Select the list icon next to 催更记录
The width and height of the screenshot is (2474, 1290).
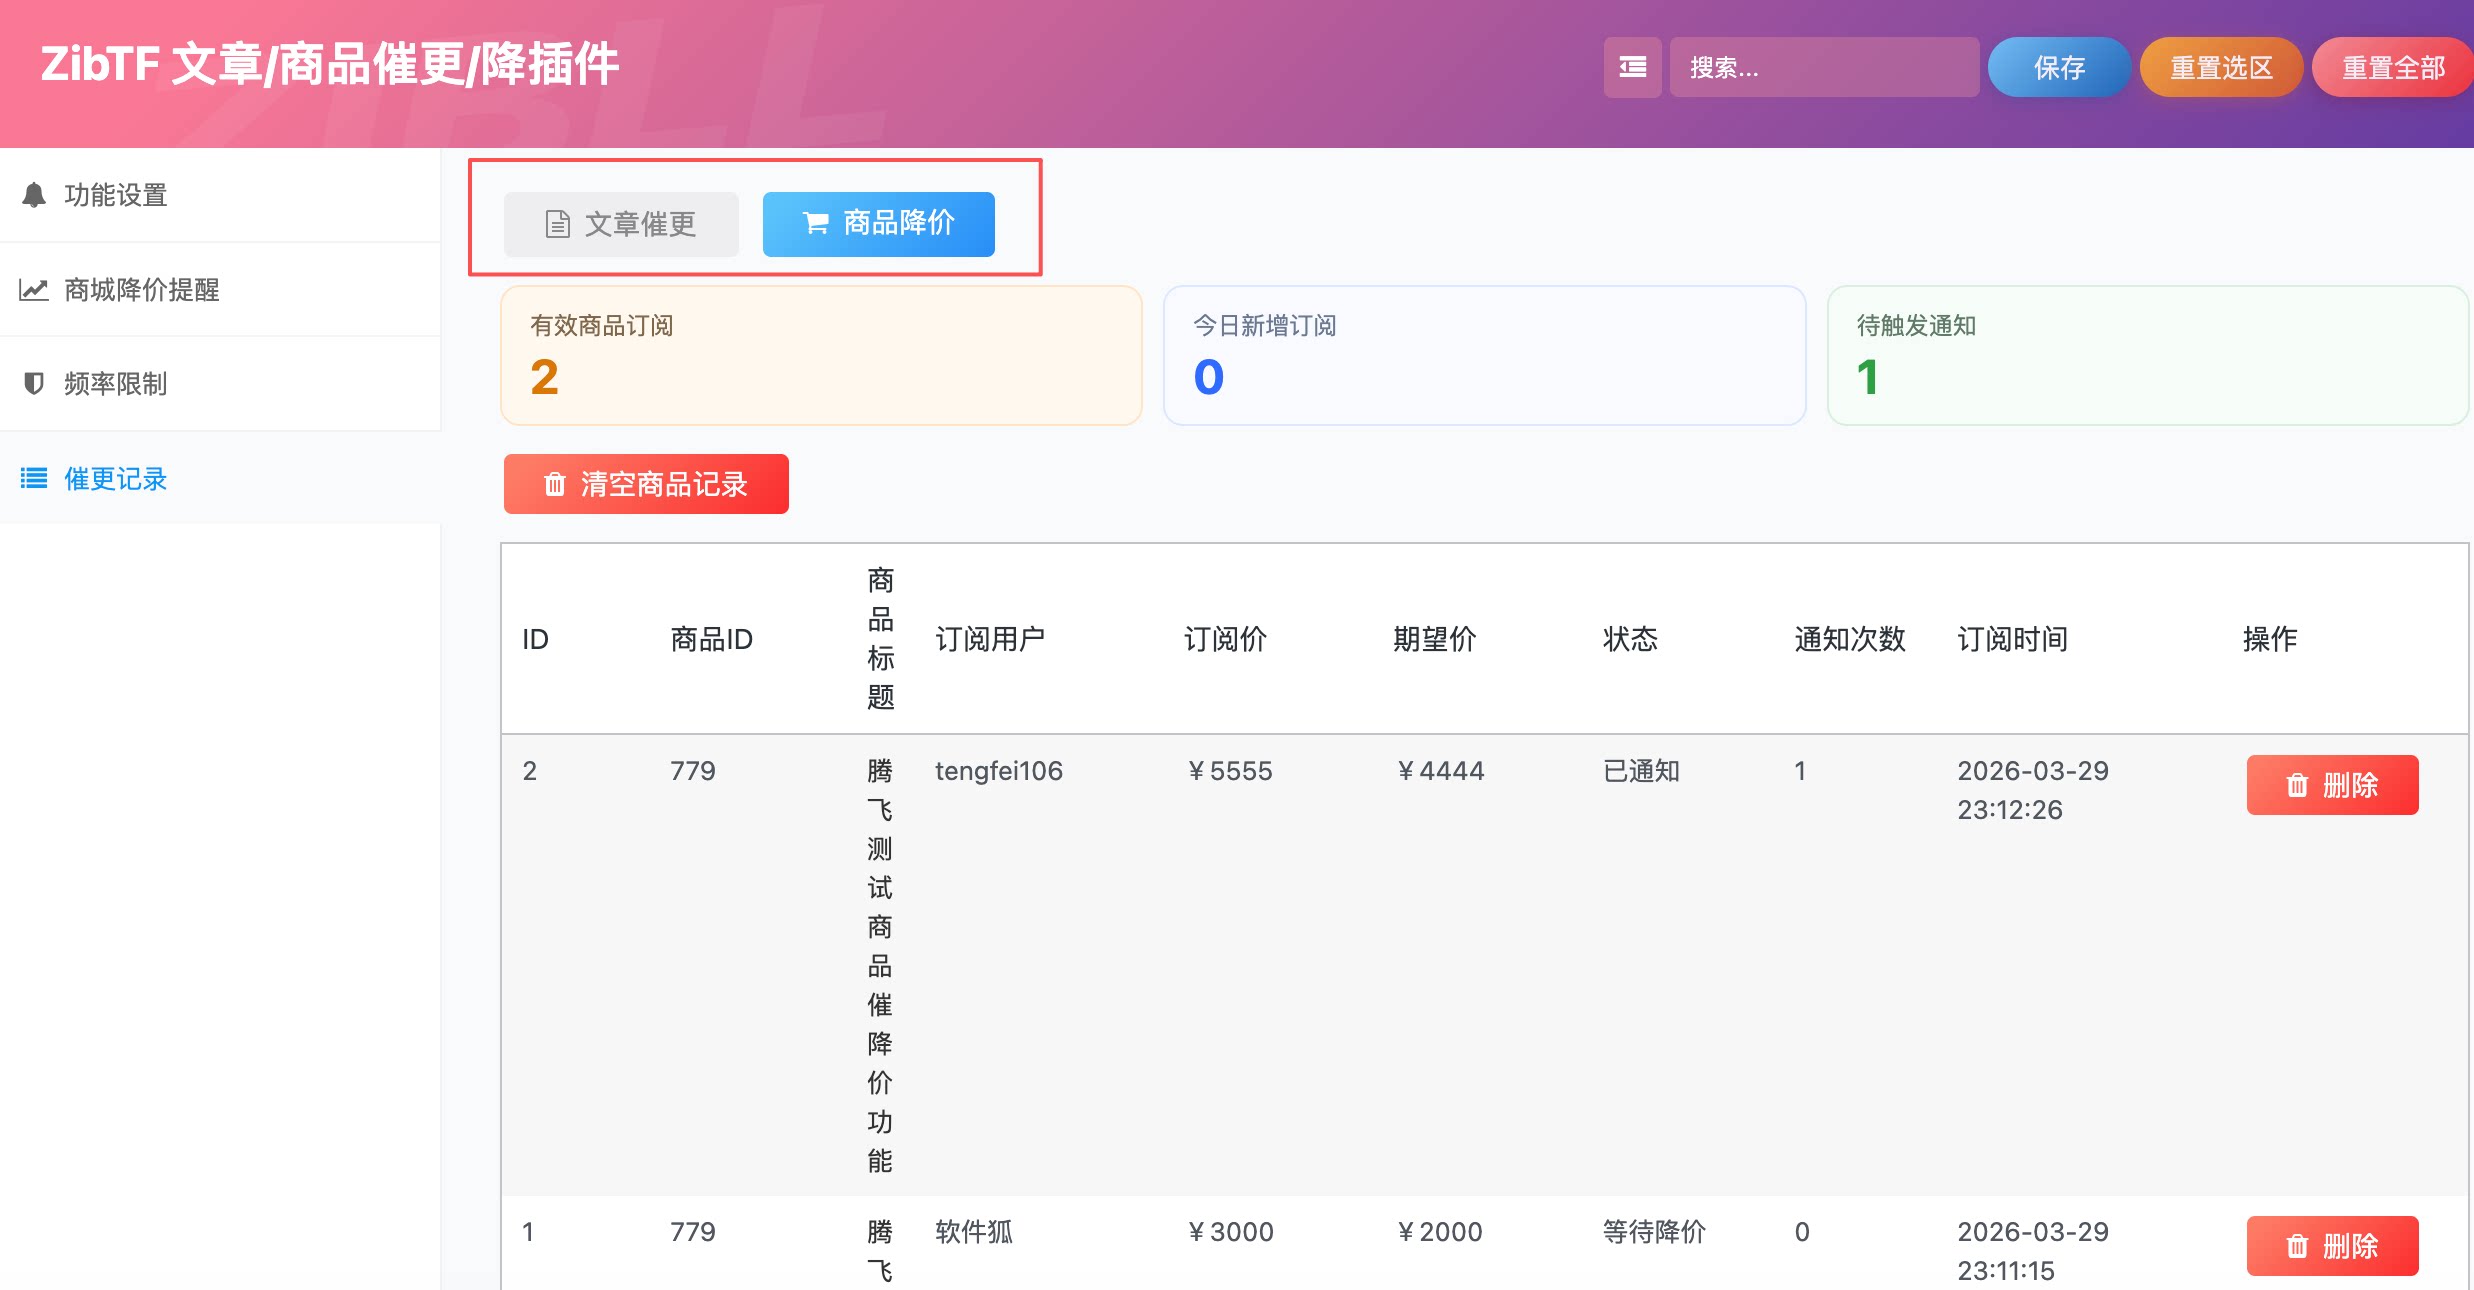33,478
